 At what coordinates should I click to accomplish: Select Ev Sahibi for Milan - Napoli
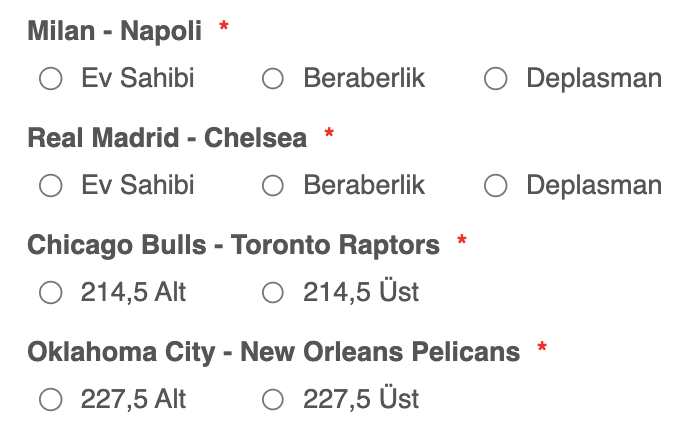(51, 79)
